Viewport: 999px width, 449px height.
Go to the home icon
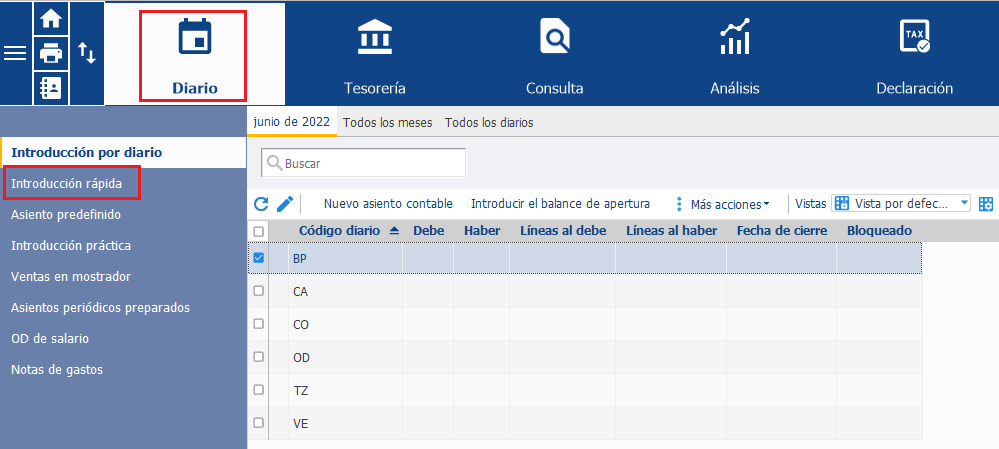coord(51,18)
